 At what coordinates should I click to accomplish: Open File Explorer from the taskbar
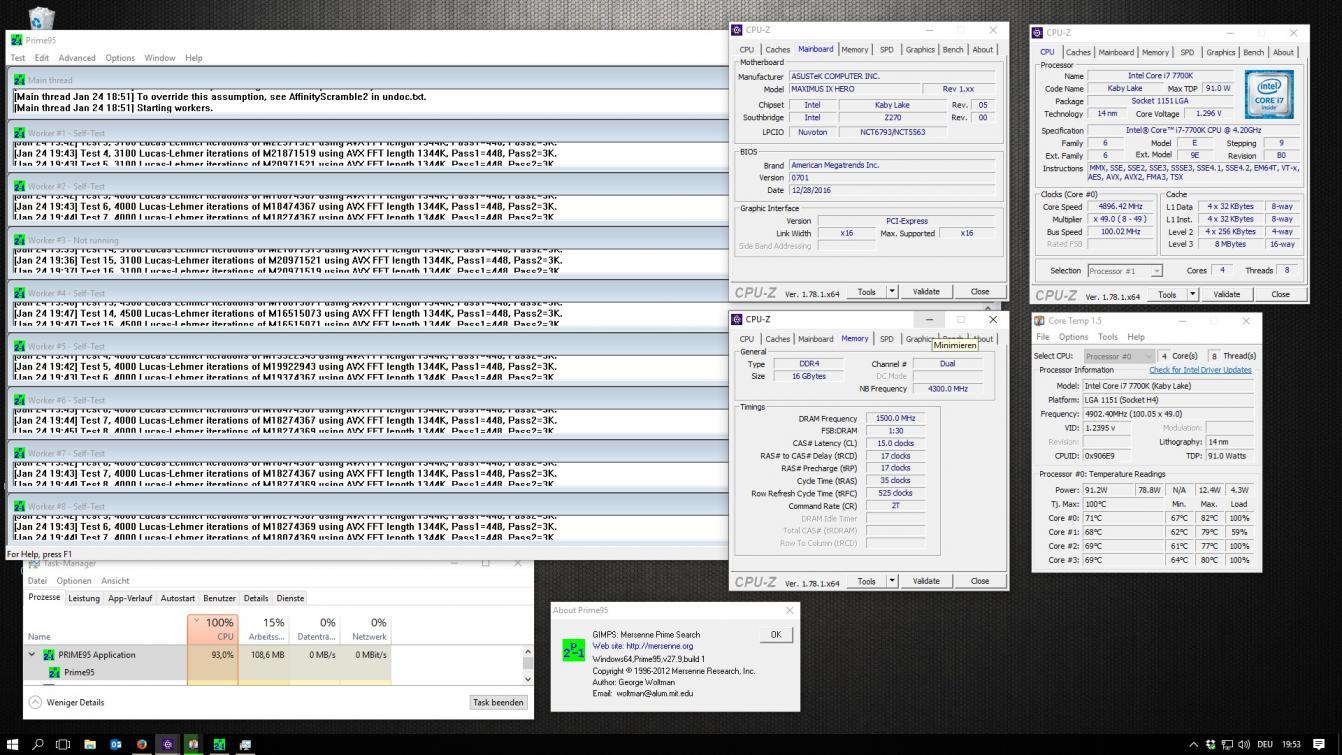pos(89,744)
